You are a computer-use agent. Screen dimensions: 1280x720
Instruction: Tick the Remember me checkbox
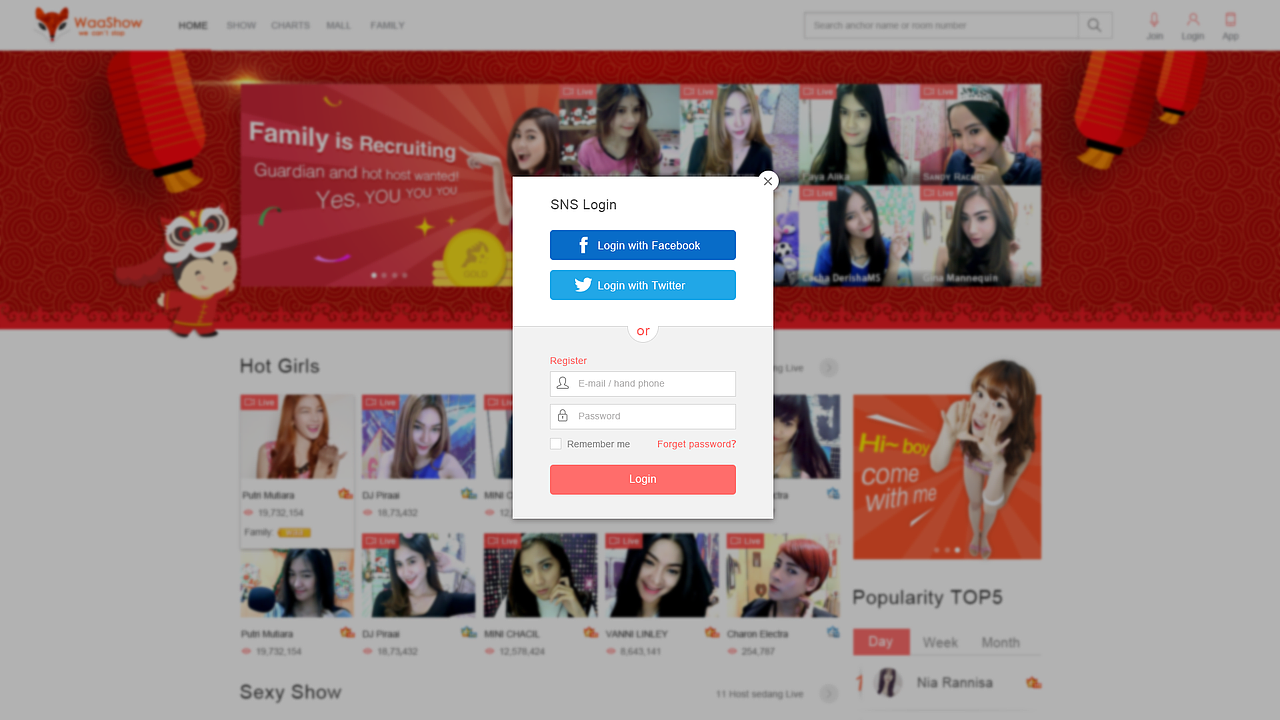pos(556,444)
